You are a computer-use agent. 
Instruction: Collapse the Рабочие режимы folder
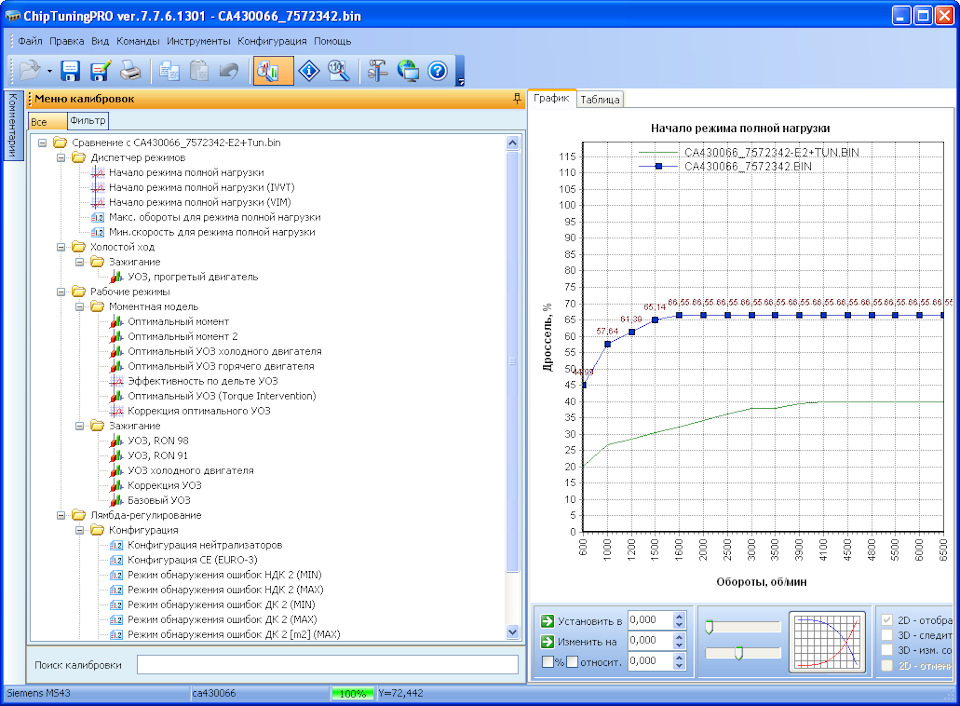61,291
